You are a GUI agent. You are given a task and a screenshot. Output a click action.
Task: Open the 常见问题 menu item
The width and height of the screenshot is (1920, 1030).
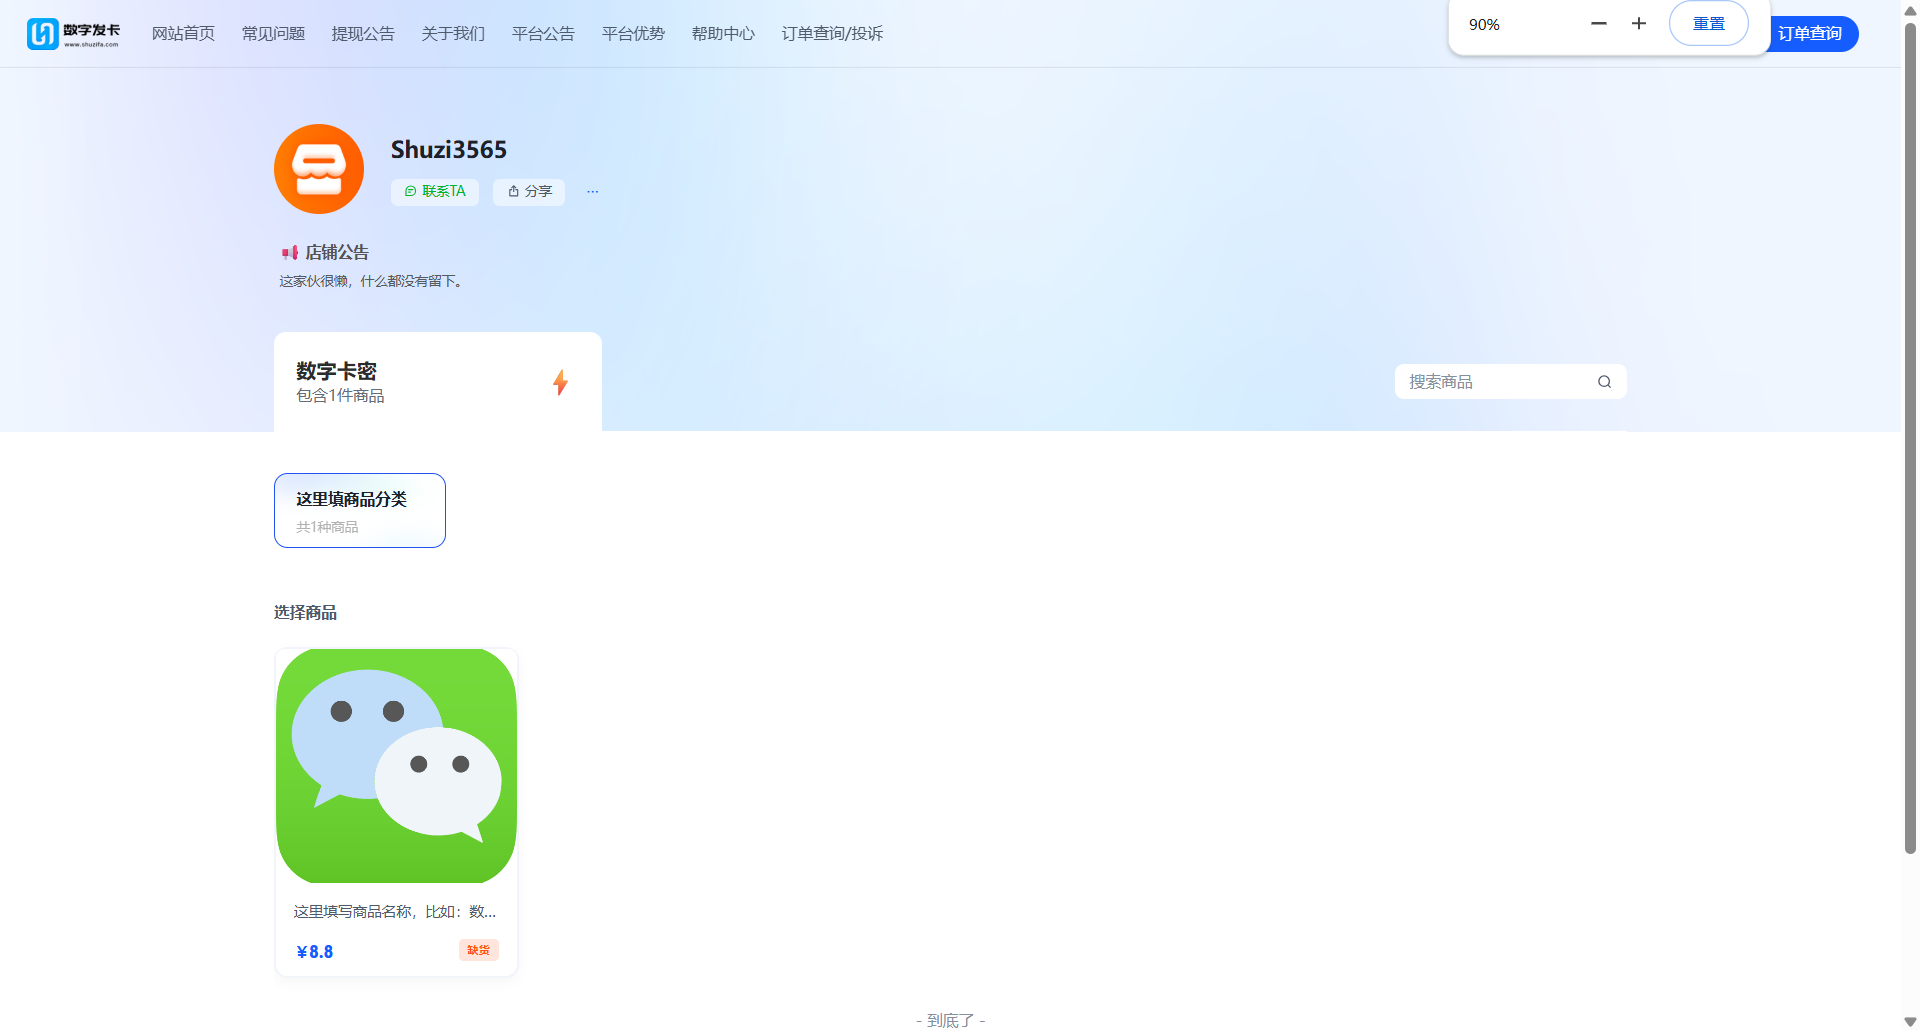pyautogui.click(x=273, y=34)
